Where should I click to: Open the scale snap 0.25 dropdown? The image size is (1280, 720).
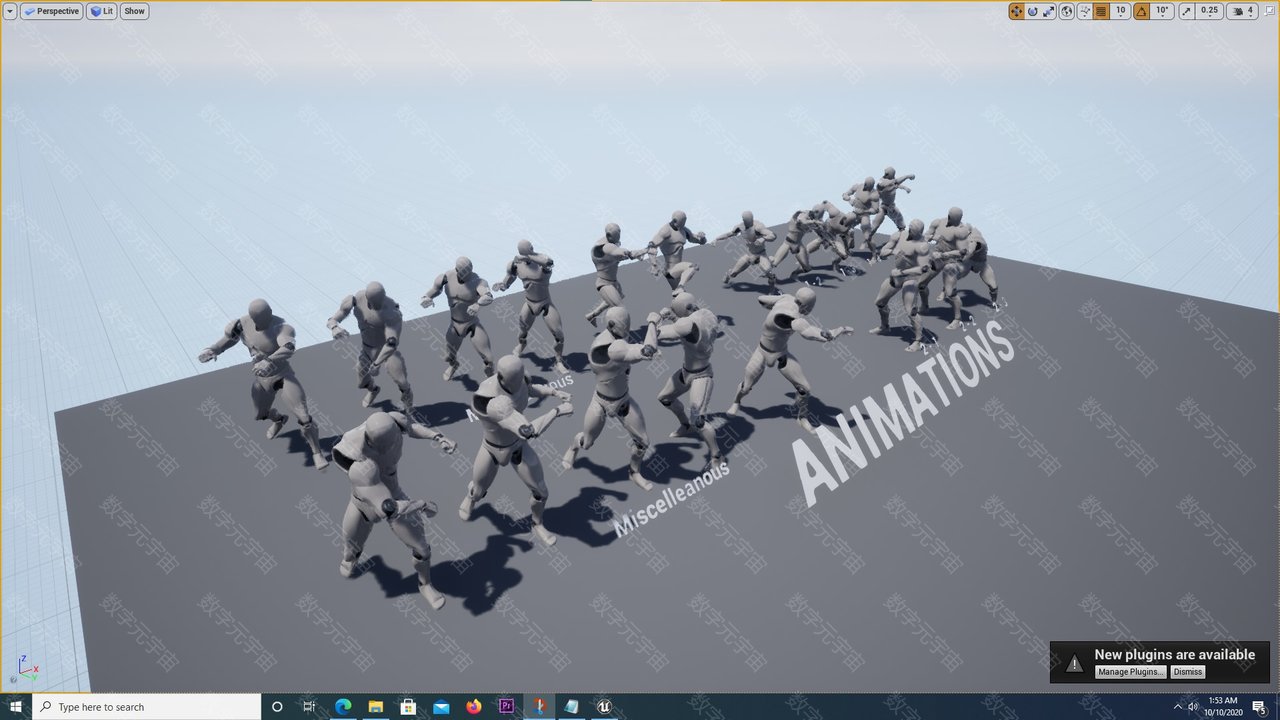click(x=1210, y=11)
